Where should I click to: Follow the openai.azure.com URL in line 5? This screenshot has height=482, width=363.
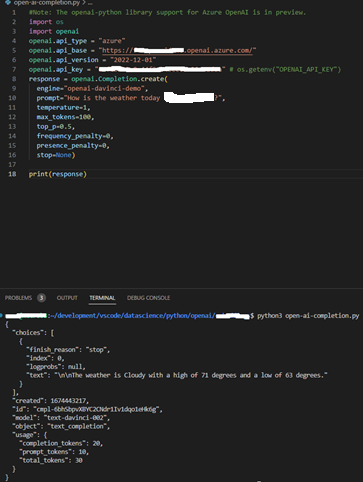point(178,50)
